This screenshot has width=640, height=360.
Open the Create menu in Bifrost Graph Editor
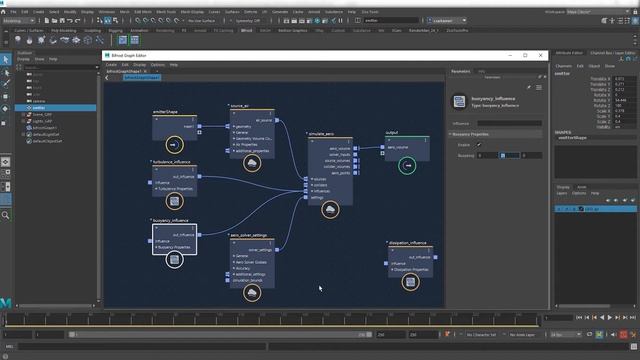(111, 65)
